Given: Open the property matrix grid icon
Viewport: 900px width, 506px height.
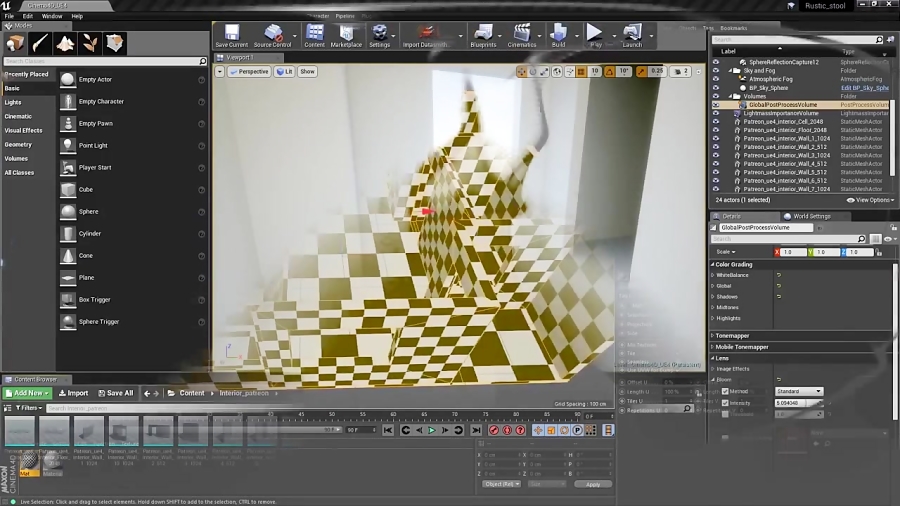Looking at the screenshot, I should (x=875, y=239).
